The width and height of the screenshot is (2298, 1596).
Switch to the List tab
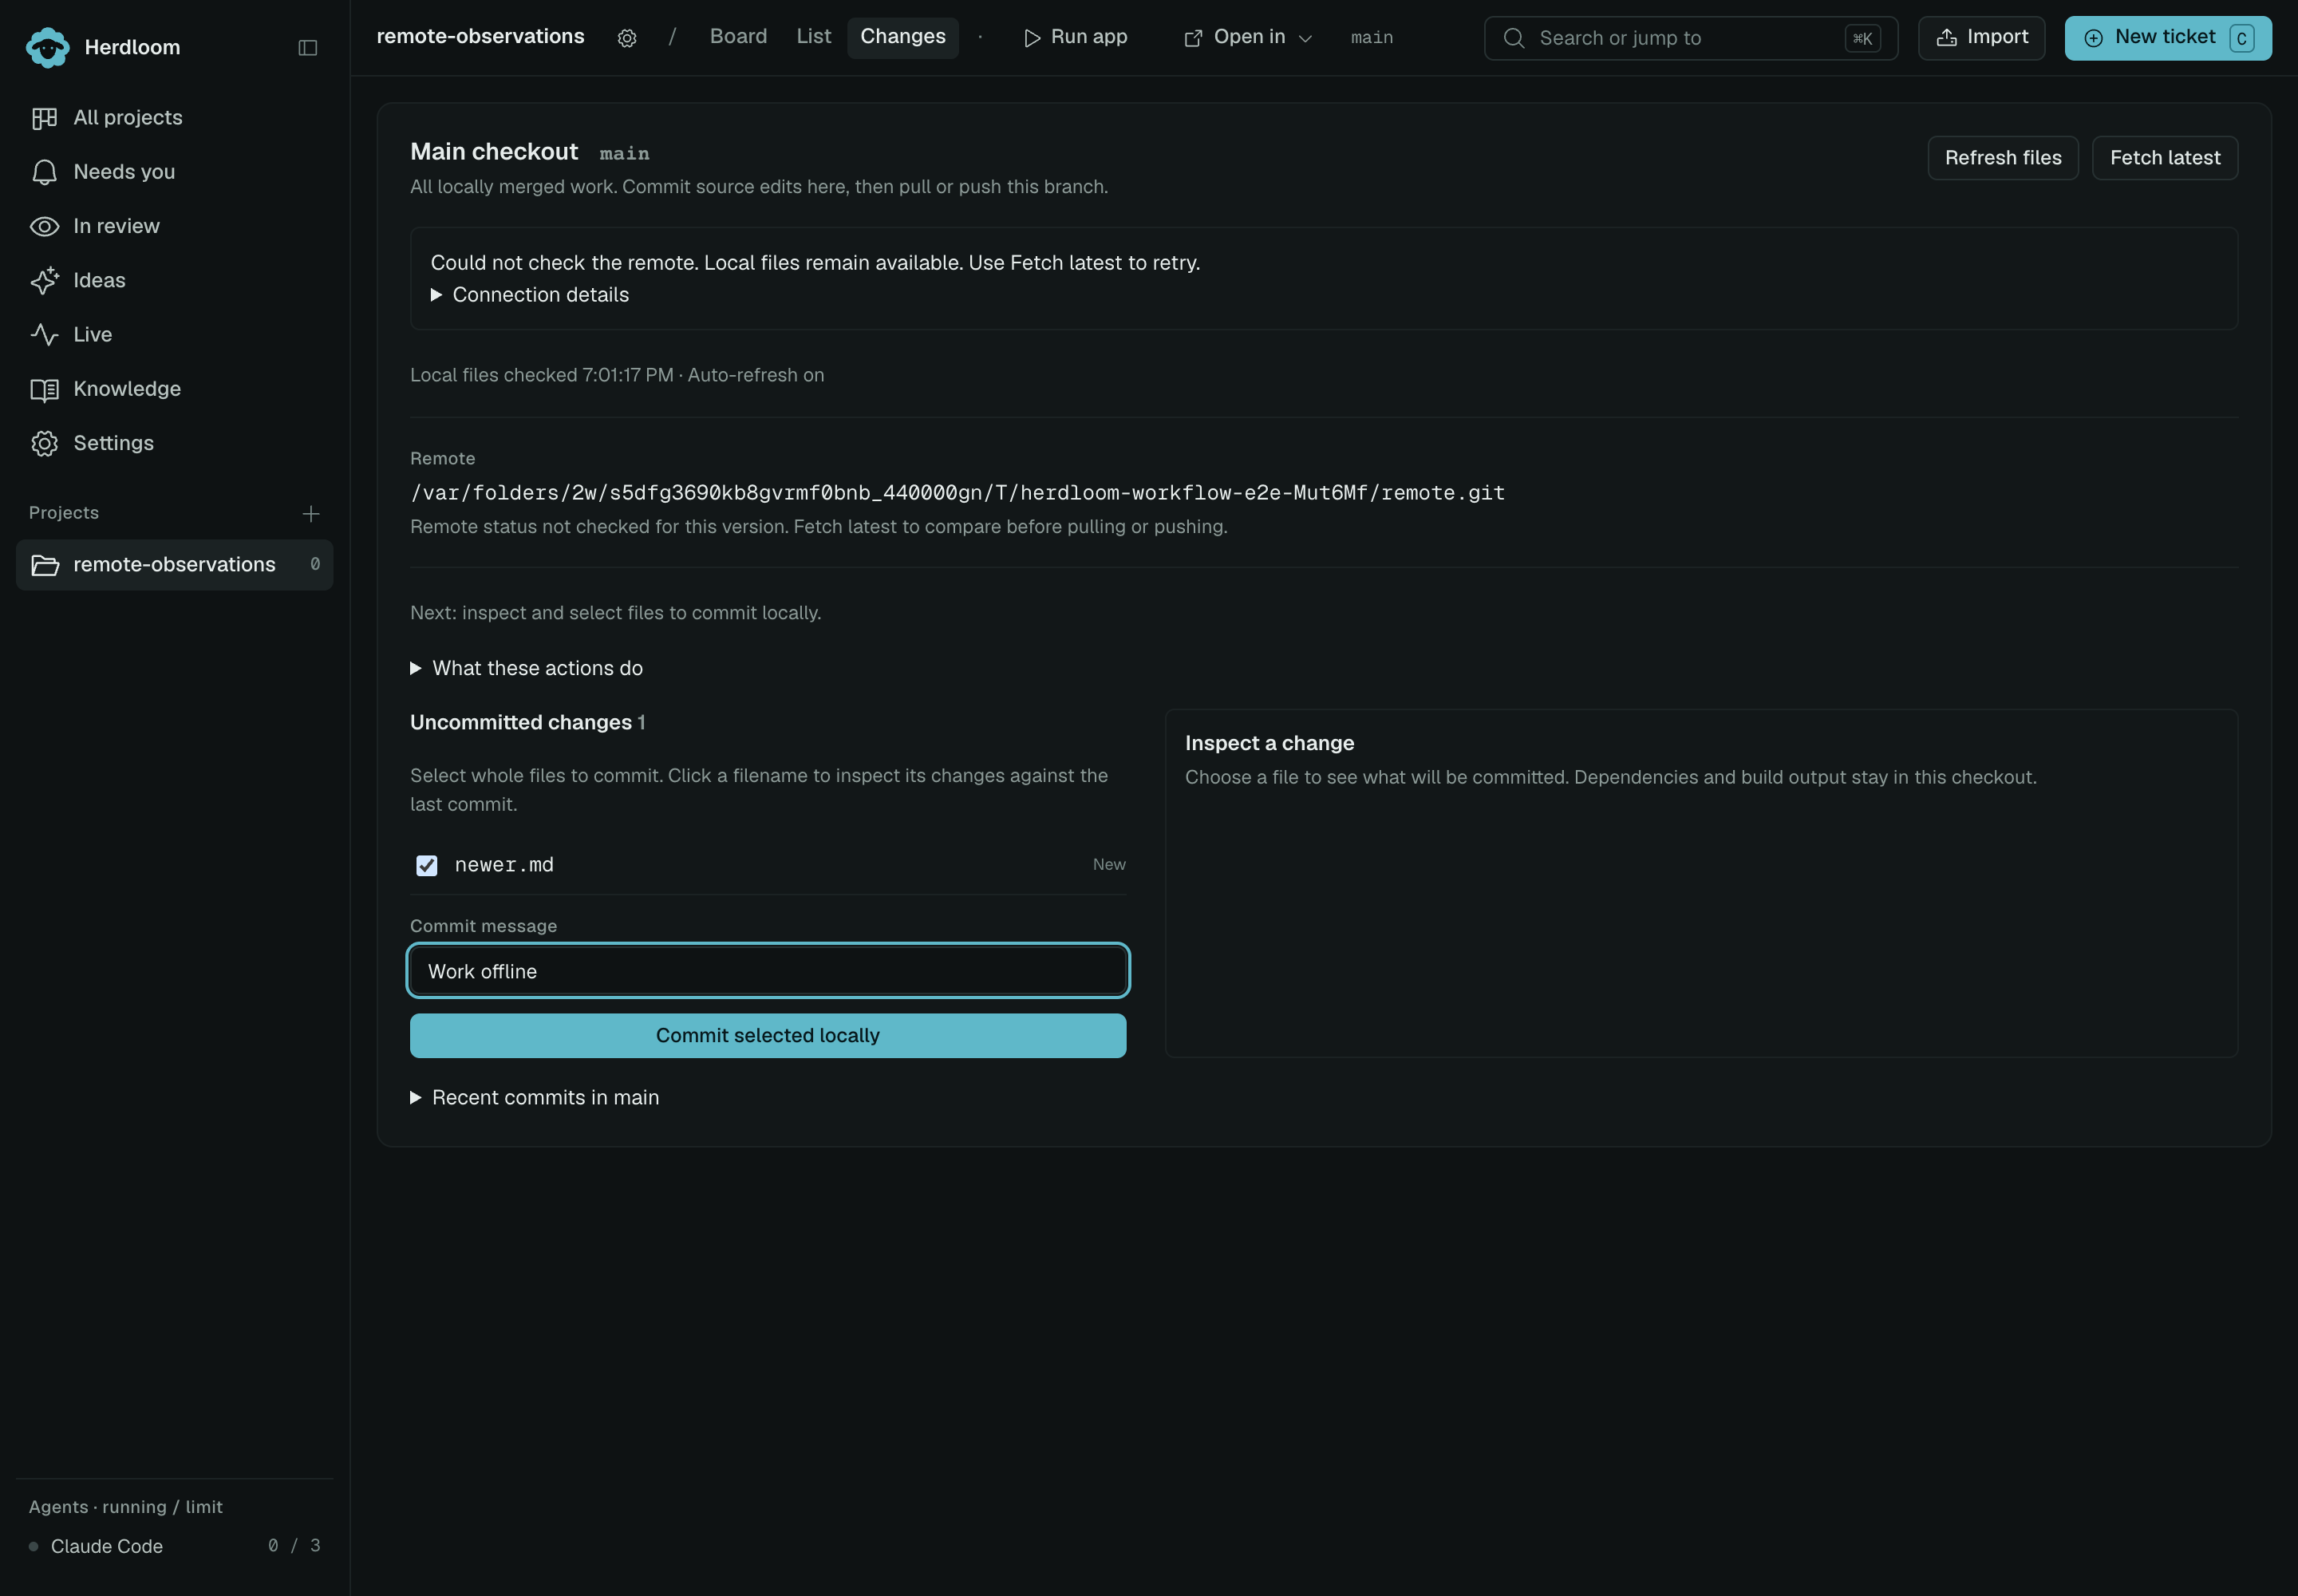(813, 37)
